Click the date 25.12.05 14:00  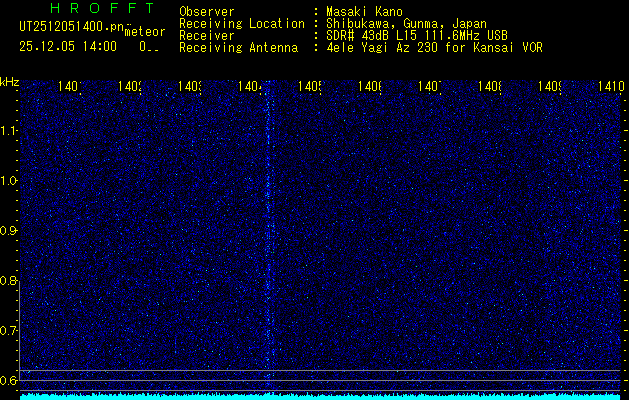68,47
